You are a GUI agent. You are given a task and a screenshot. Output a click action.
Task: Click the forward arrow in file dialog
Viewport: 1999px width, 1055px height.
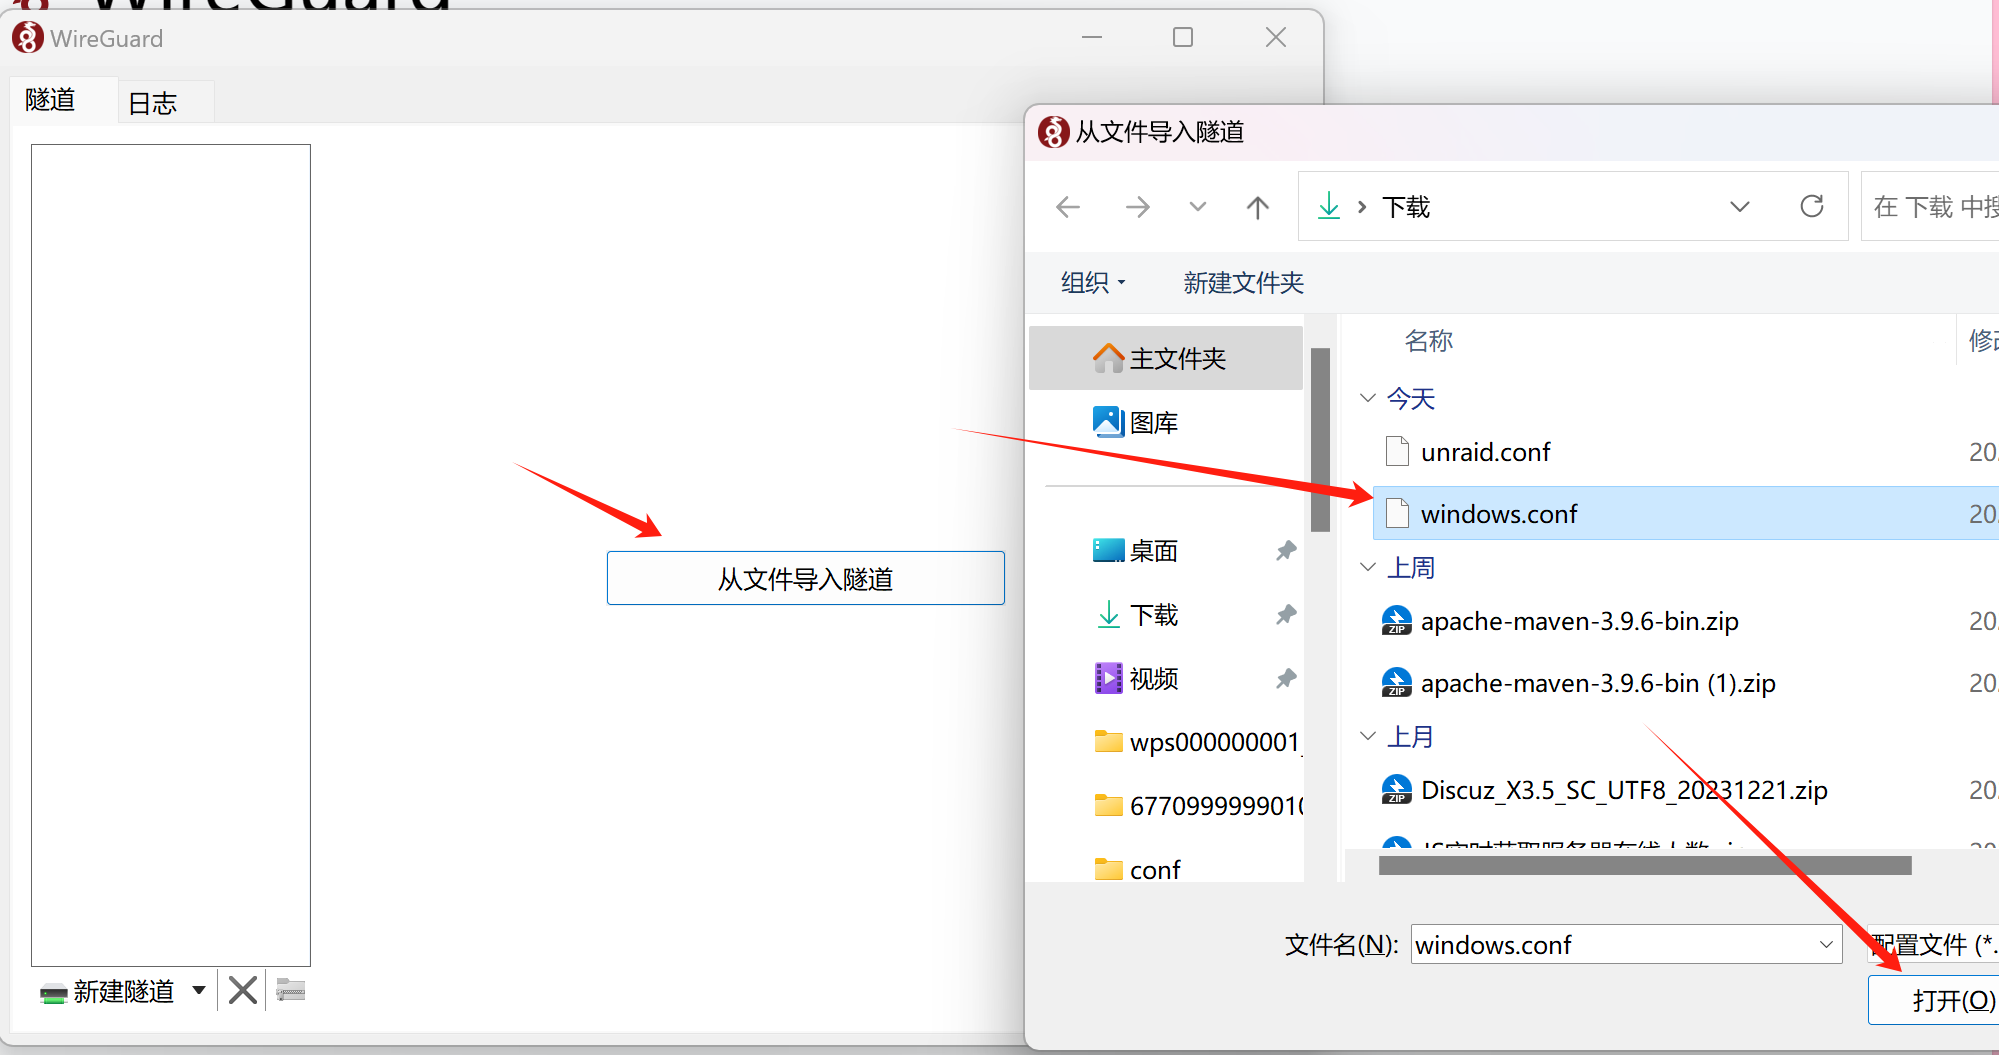pos(1137,207)
